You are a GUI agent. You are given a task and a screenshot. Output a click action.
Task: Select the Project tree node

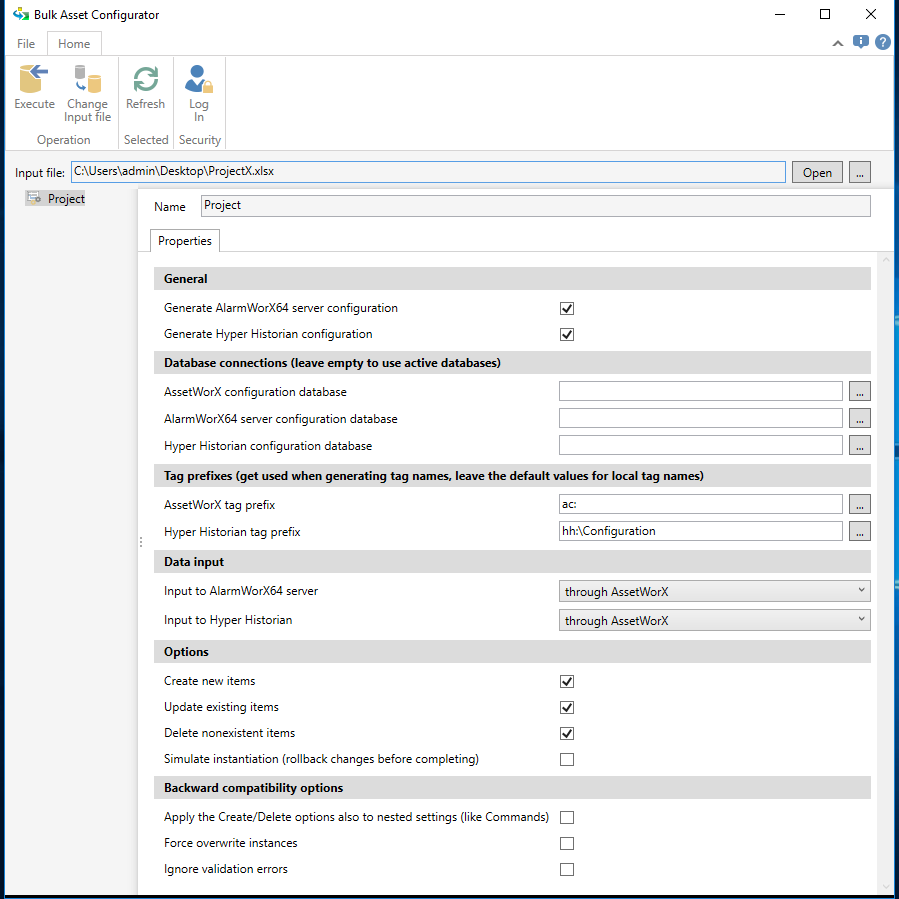tap(66, 199)
